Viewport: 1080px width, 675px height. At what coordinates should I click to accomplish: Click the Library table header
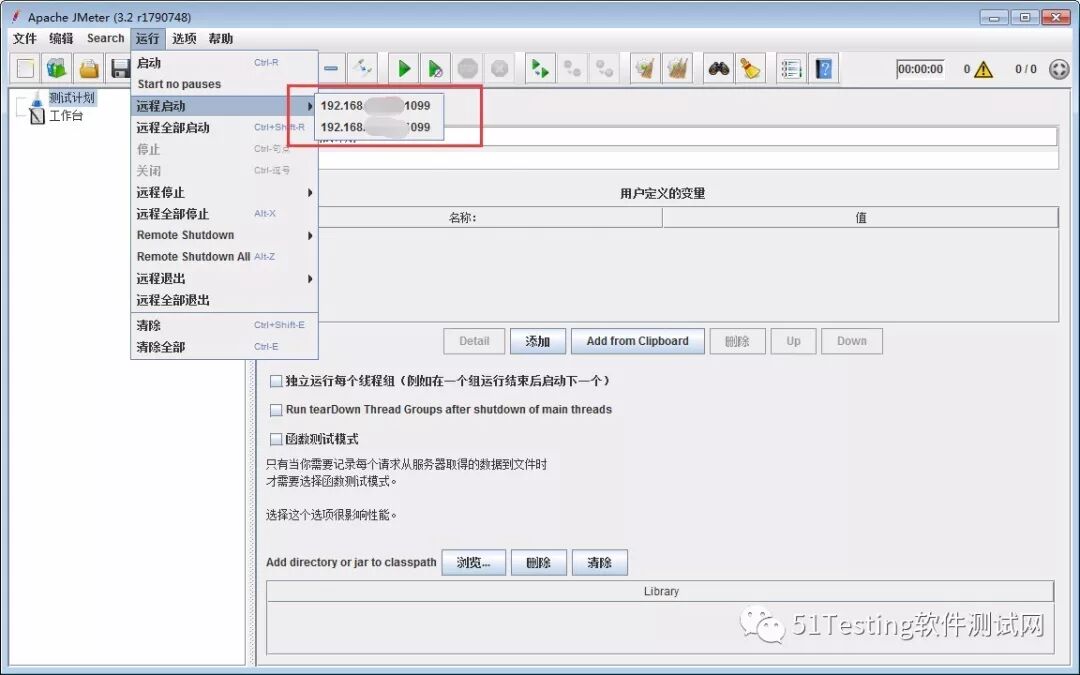[661, 591]
